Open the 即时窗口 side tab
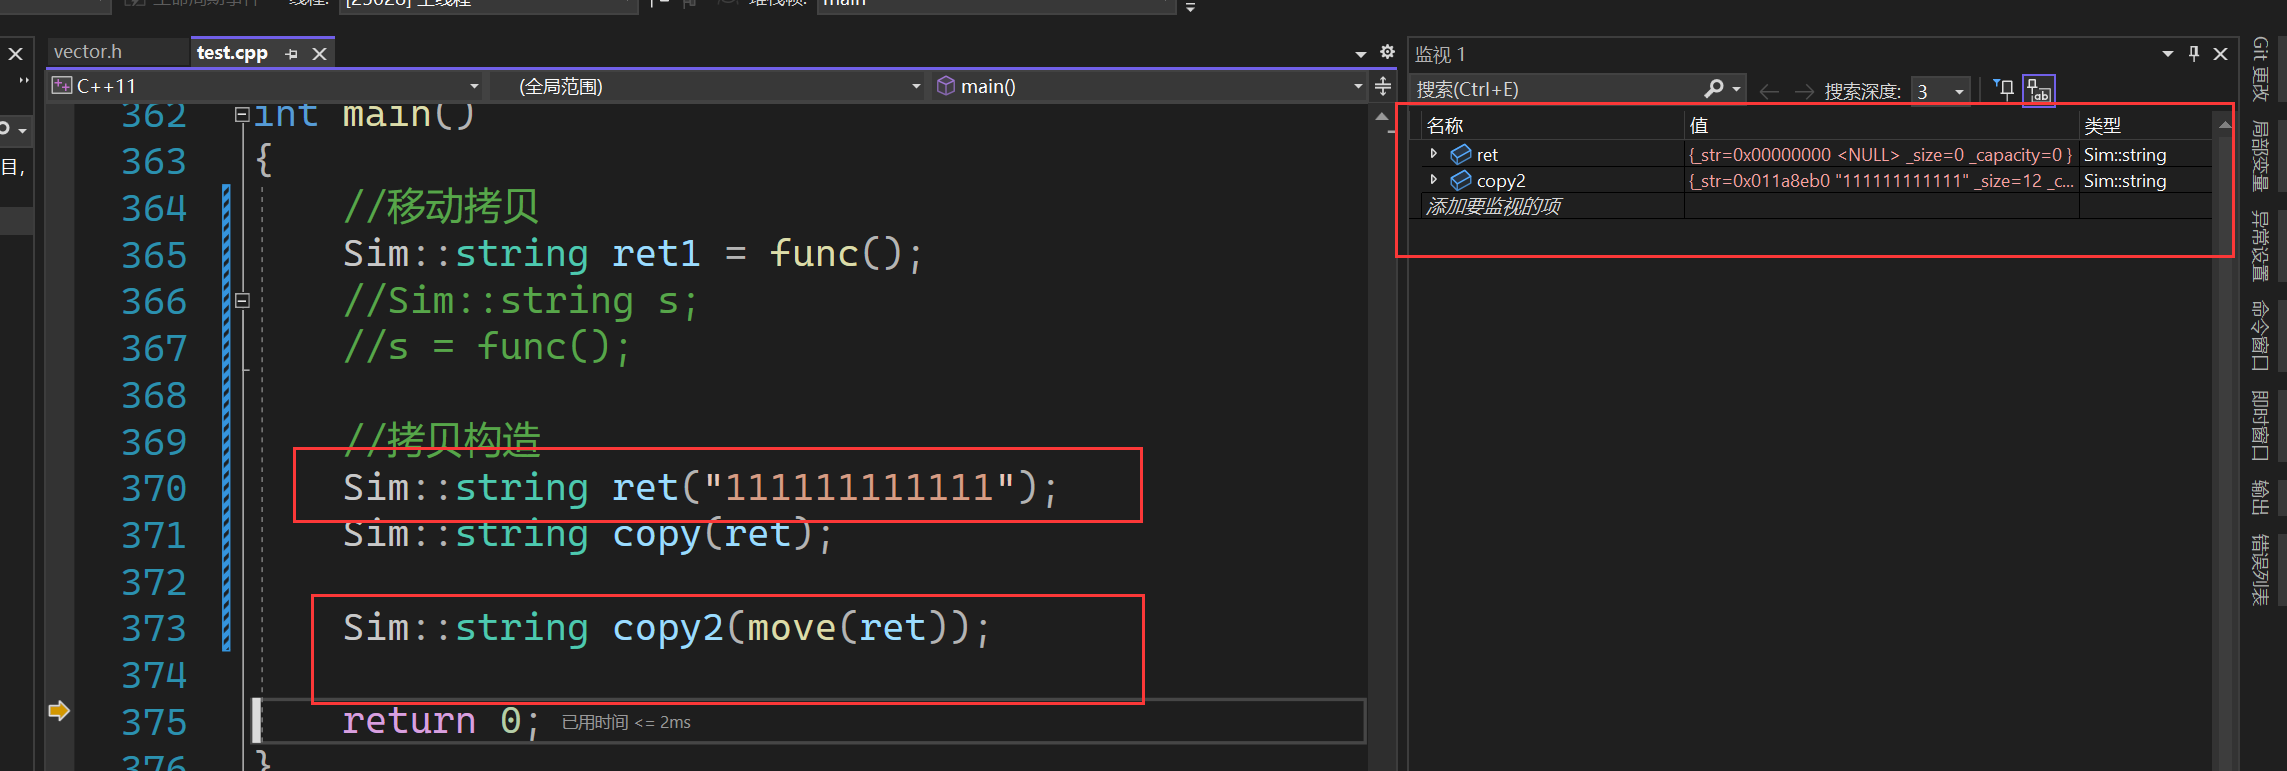This screenshot has width=2287, height=771. pyautogui.click(x=2260, y=426)
